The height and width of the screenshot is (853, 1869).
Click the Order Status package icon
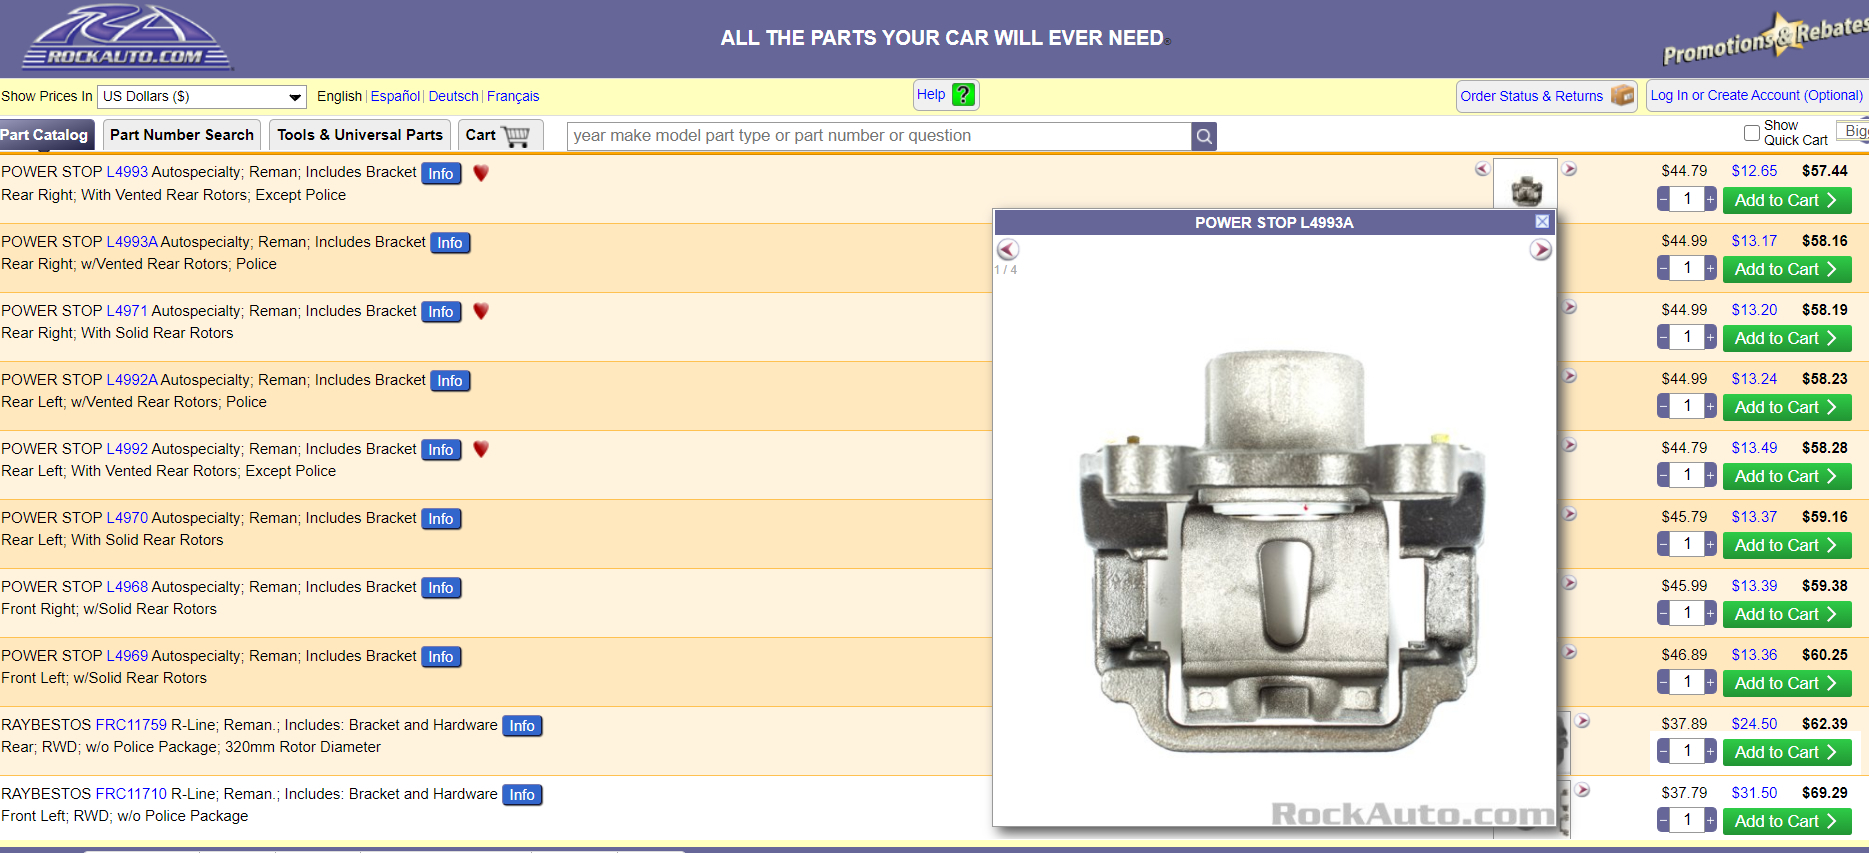point(1622,96)
